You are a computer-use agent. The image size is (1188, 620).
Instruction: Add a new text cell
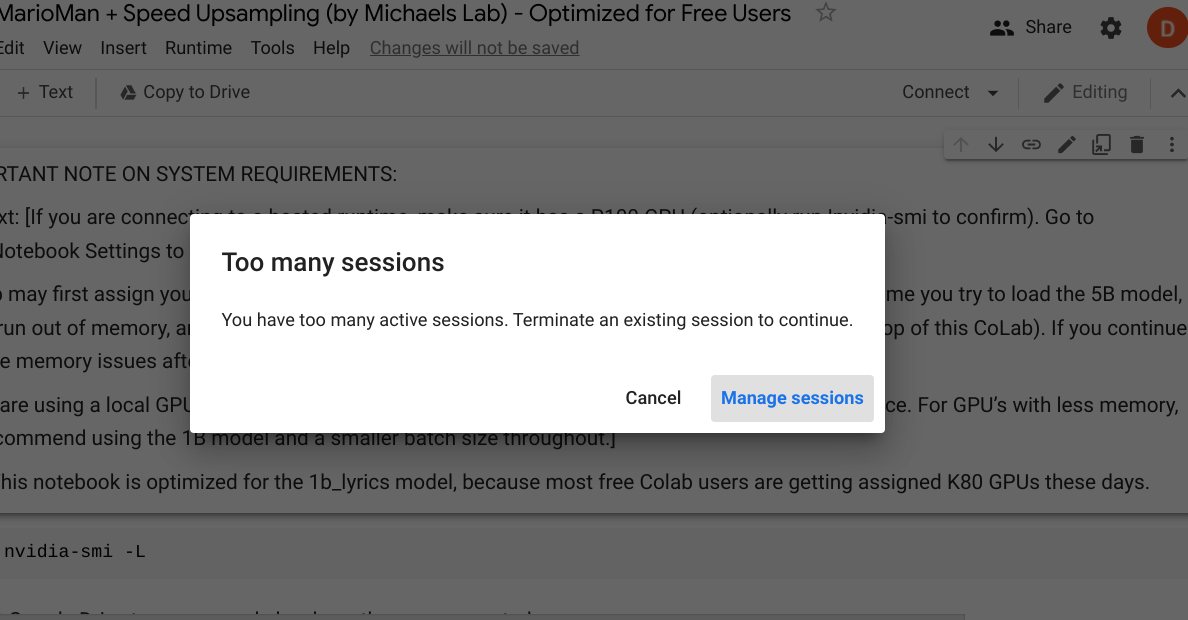[x=44, y=91]
